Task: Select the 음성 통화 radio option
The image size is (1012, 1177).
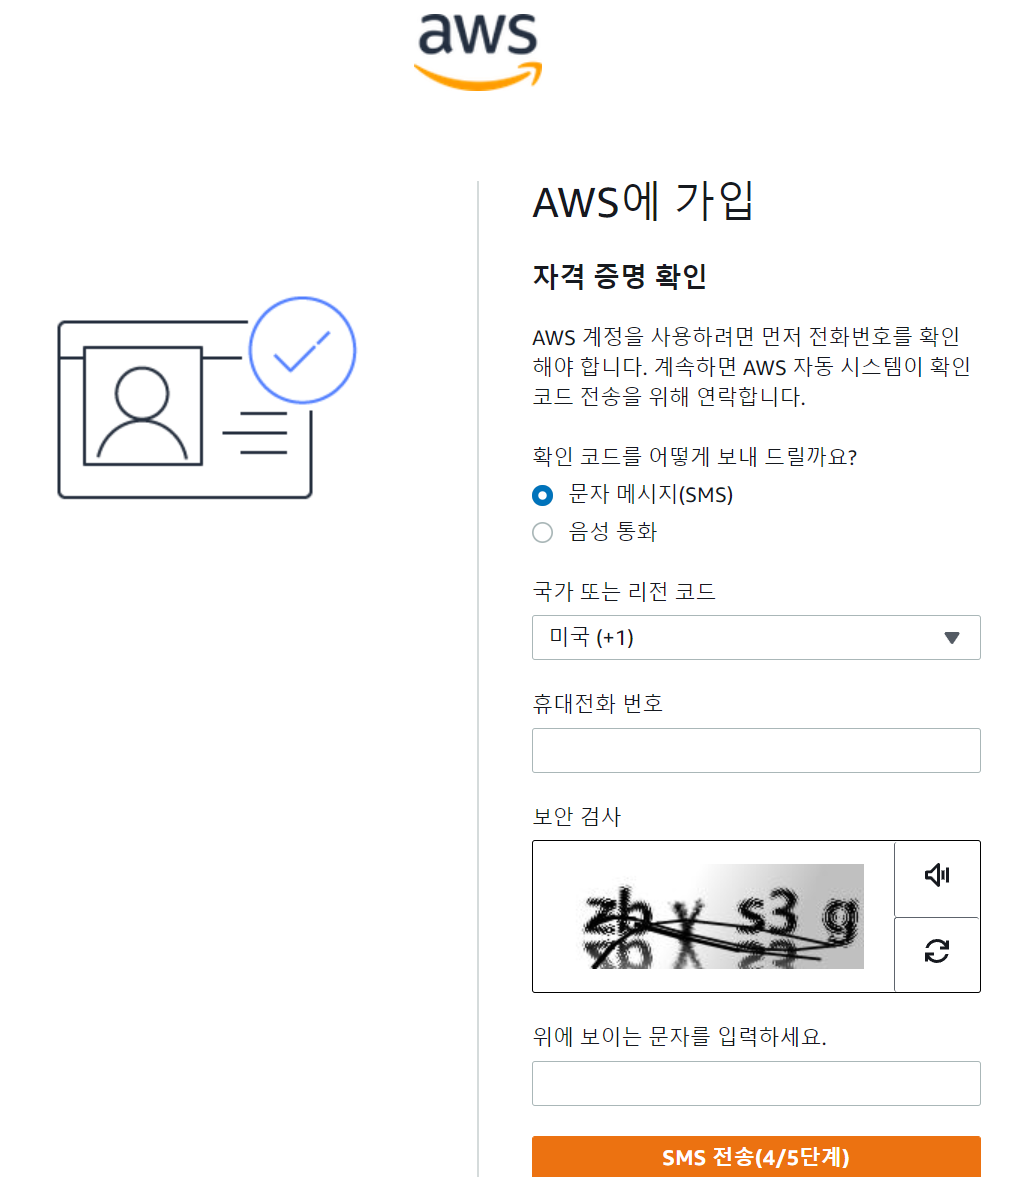Action: (542, 533)
